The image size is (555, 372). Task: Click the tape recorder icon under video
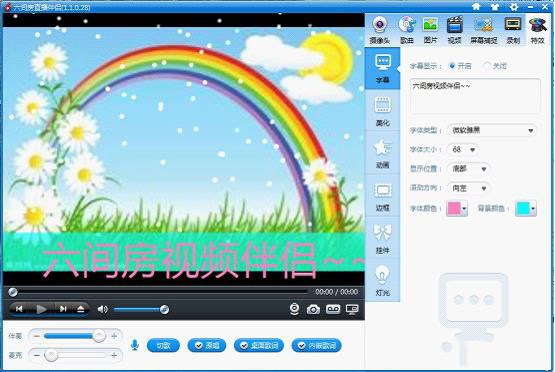tap(333, 309)
